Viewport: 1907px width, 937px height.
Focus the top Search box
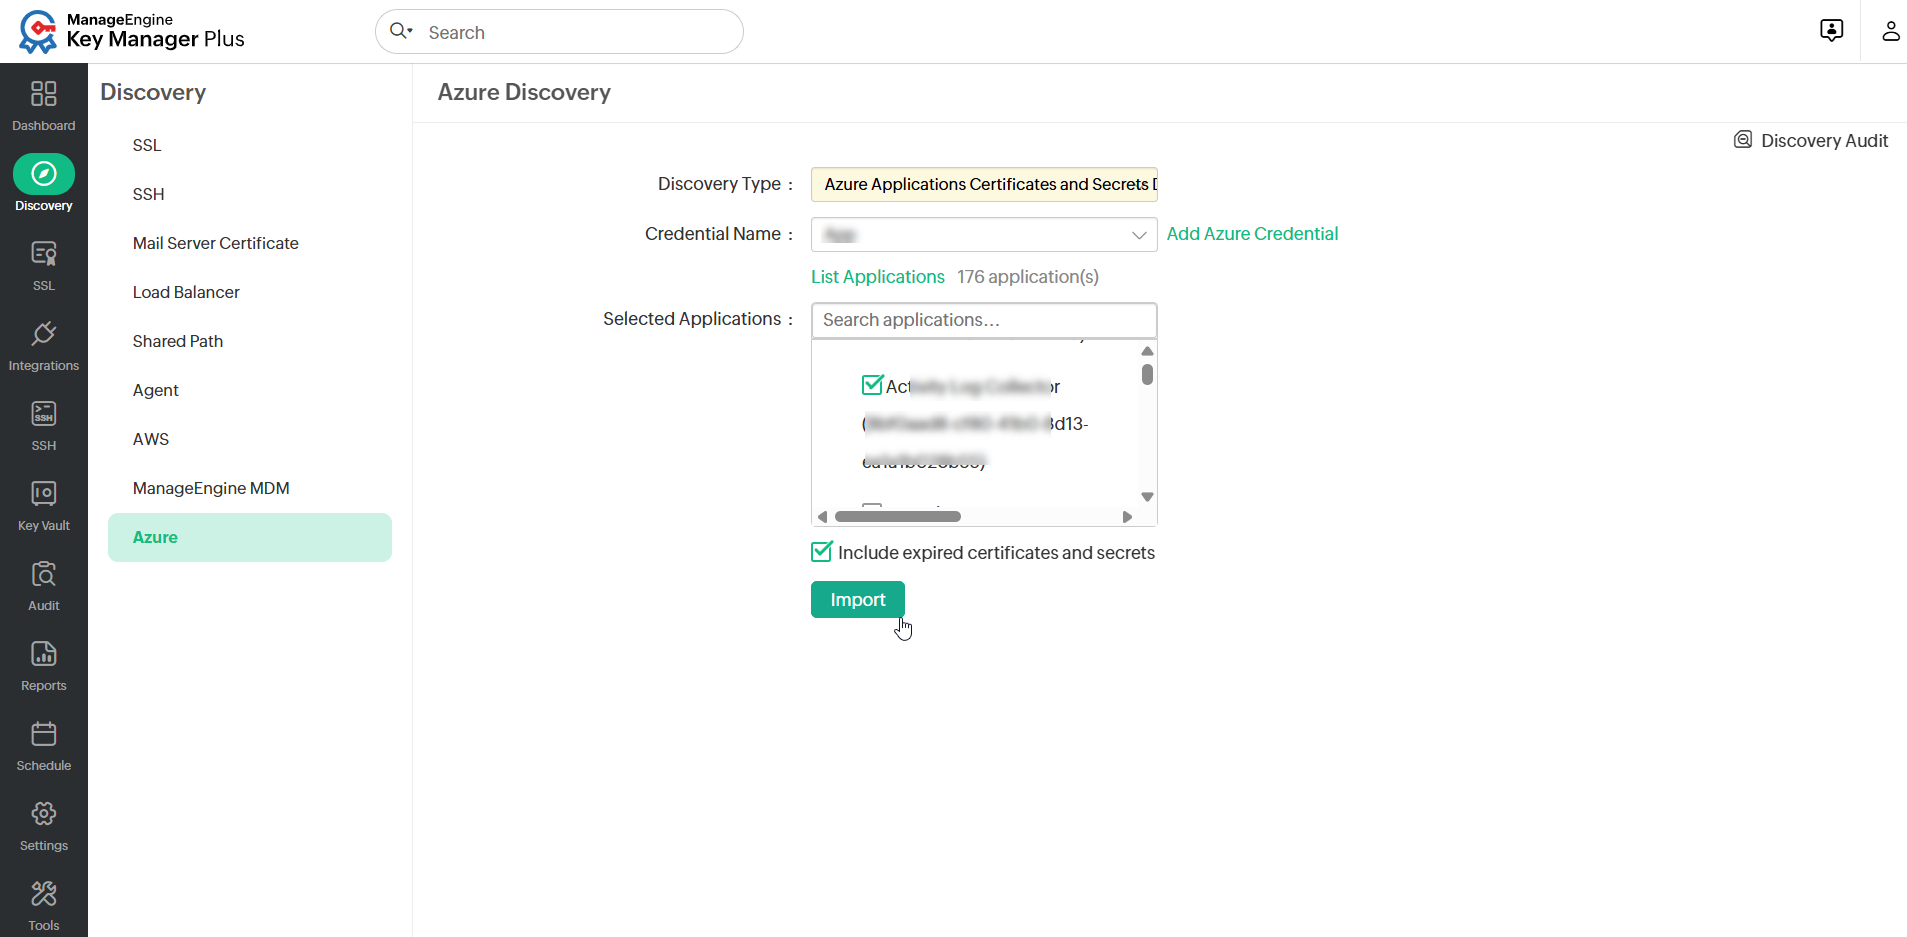pyautogui.click(x=559, y=32)
